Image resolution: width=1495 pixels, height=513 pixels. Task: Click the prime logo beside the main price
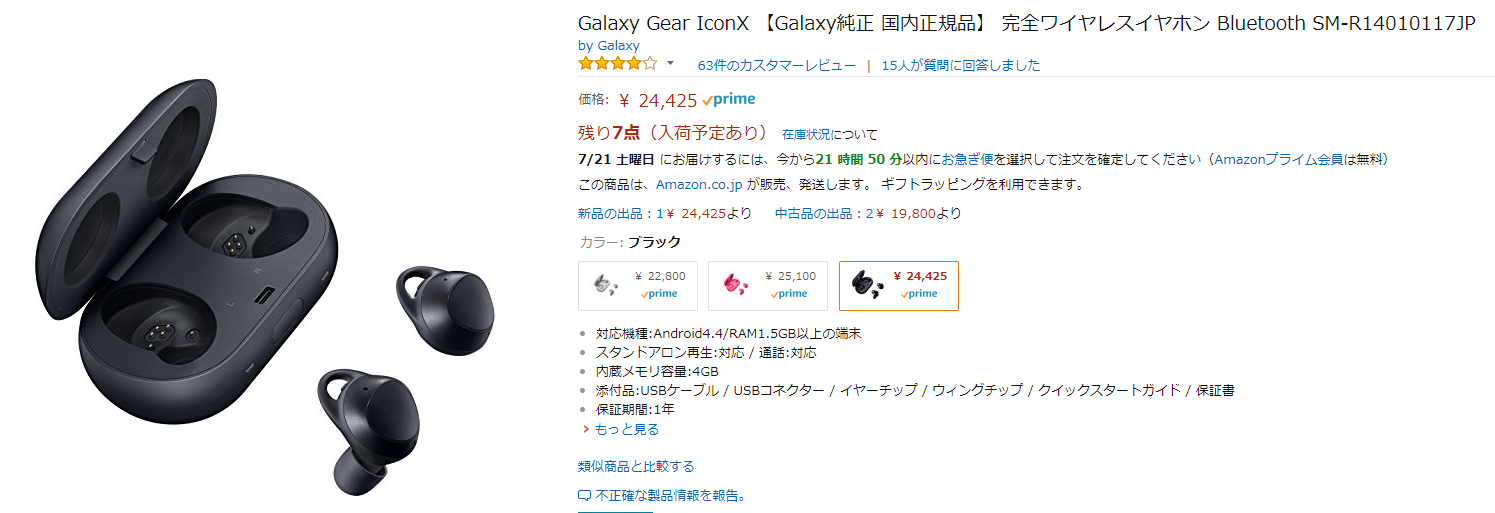coord(729,100)
